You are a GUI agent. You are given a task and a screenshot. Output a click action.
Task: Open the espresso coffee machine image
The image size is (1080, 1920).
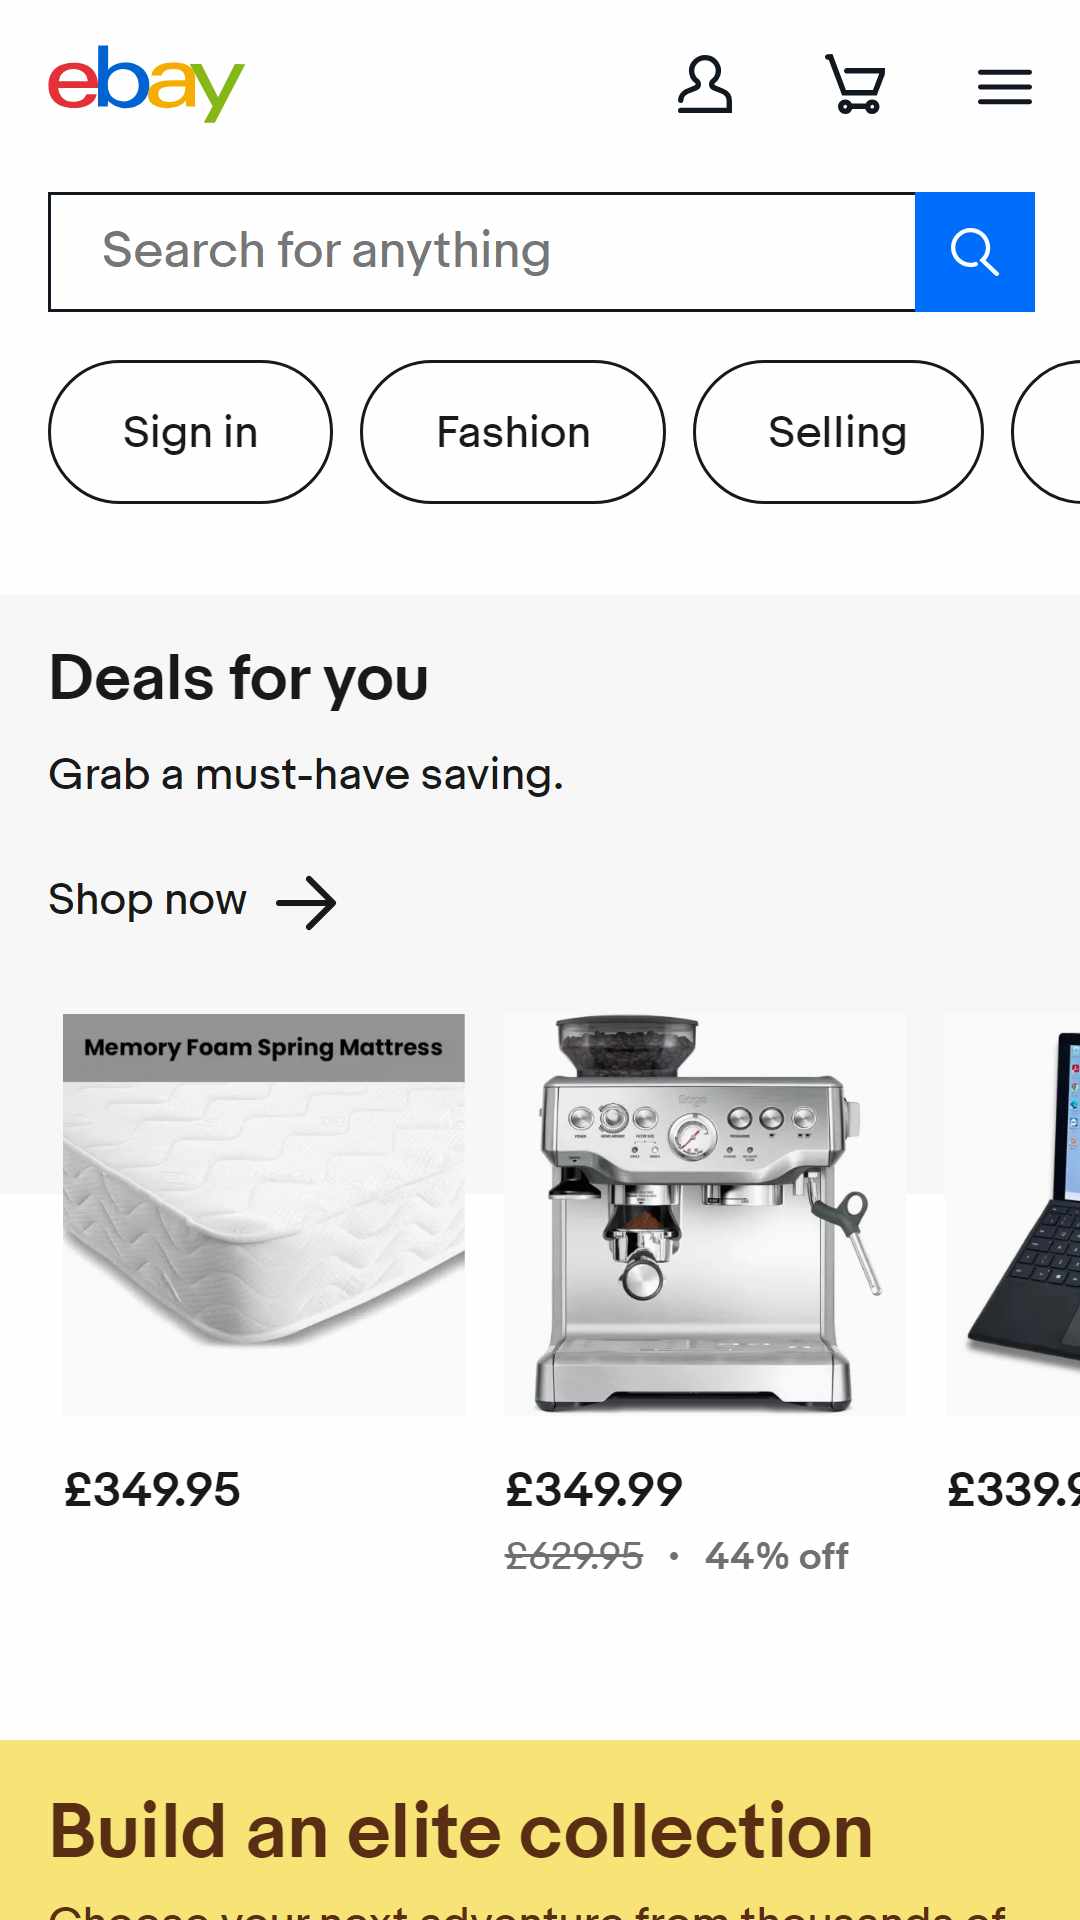(705, 1215)
